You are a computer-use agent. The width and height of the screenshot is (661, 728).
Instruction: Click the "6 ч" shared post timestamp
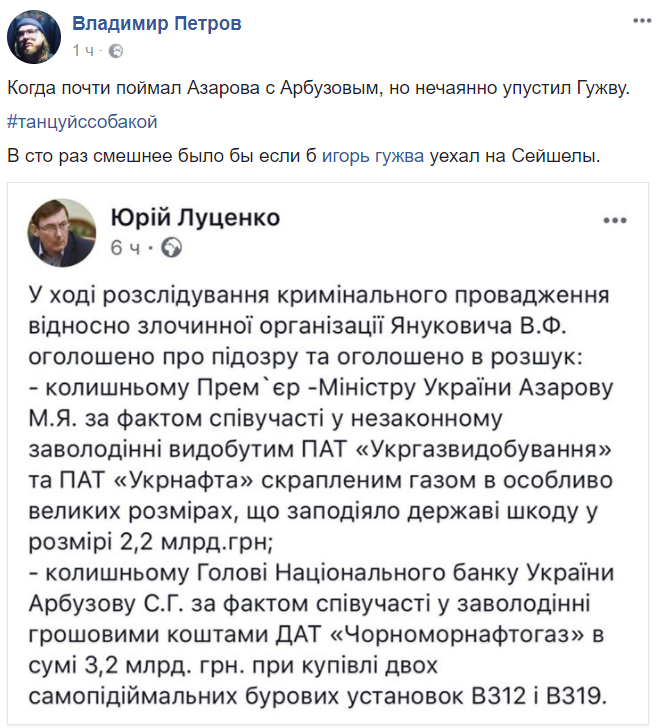click(x=127, y=247)
